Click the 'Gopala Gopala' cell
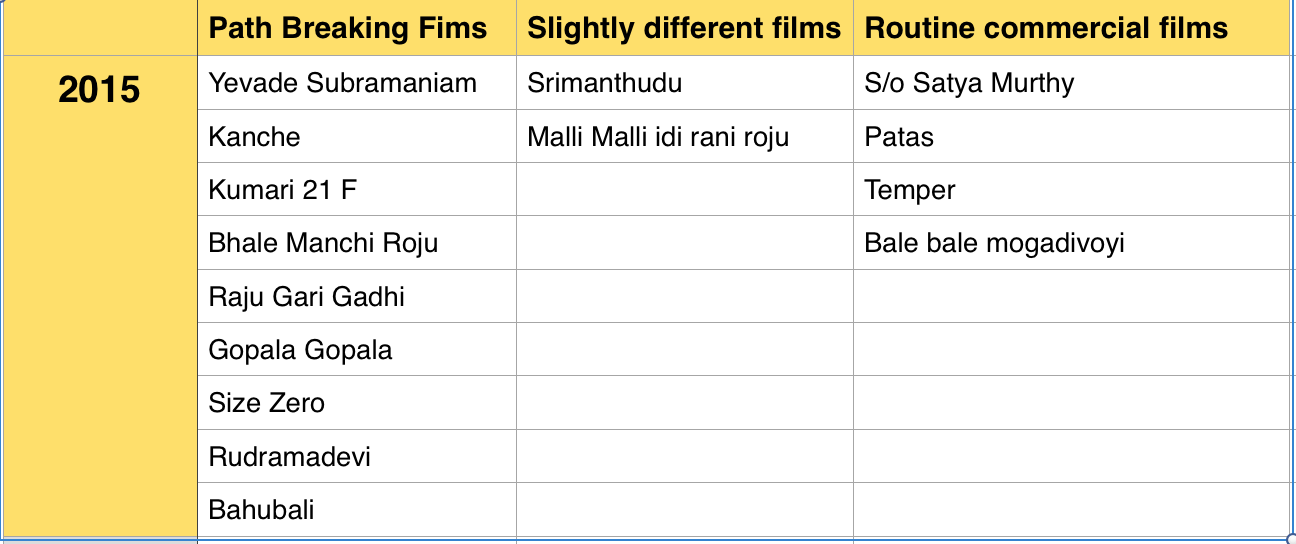Image resolution: width=1296 pixels, height=544 pixels. 300,350
